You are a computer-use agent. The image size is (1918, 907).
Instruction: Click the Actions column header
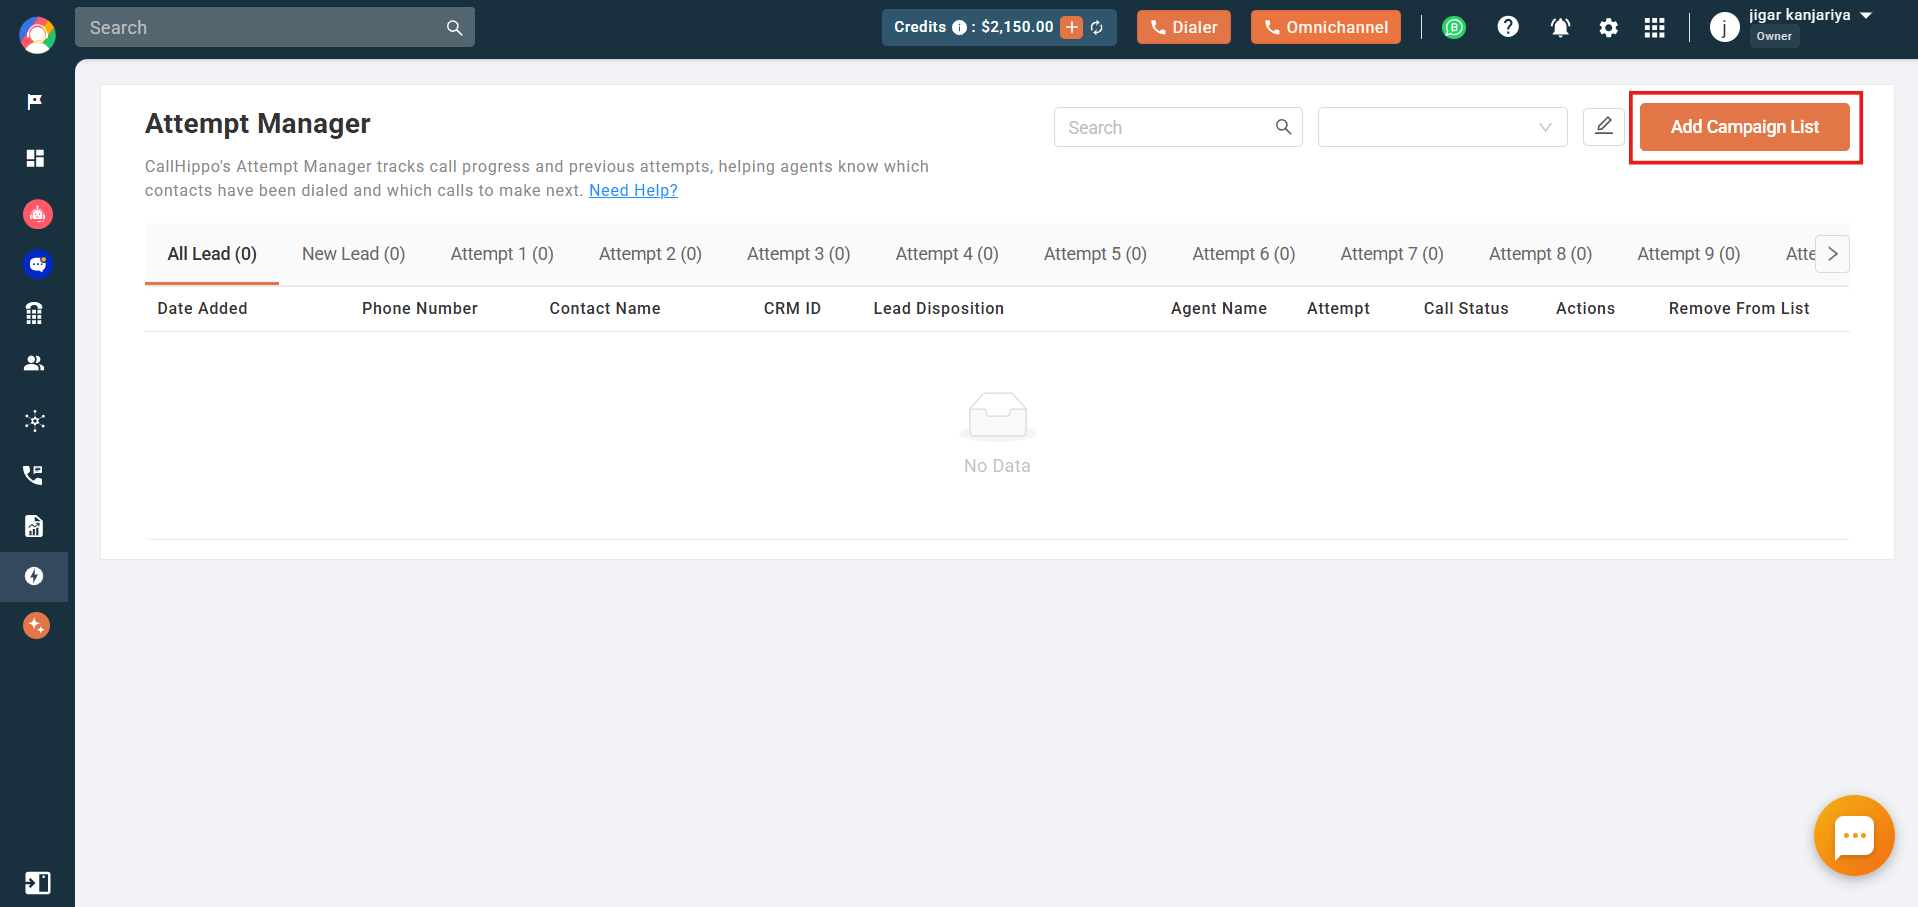[1585, 308]
